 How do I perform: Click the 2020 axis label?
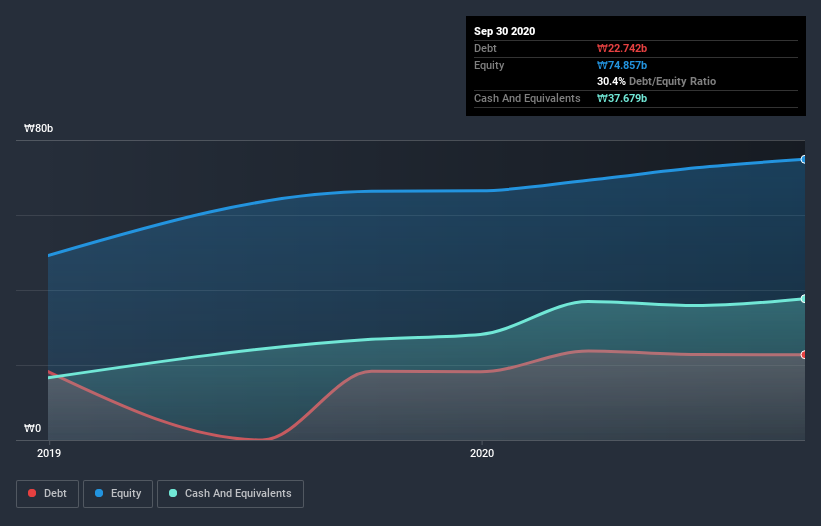point(482,453)
